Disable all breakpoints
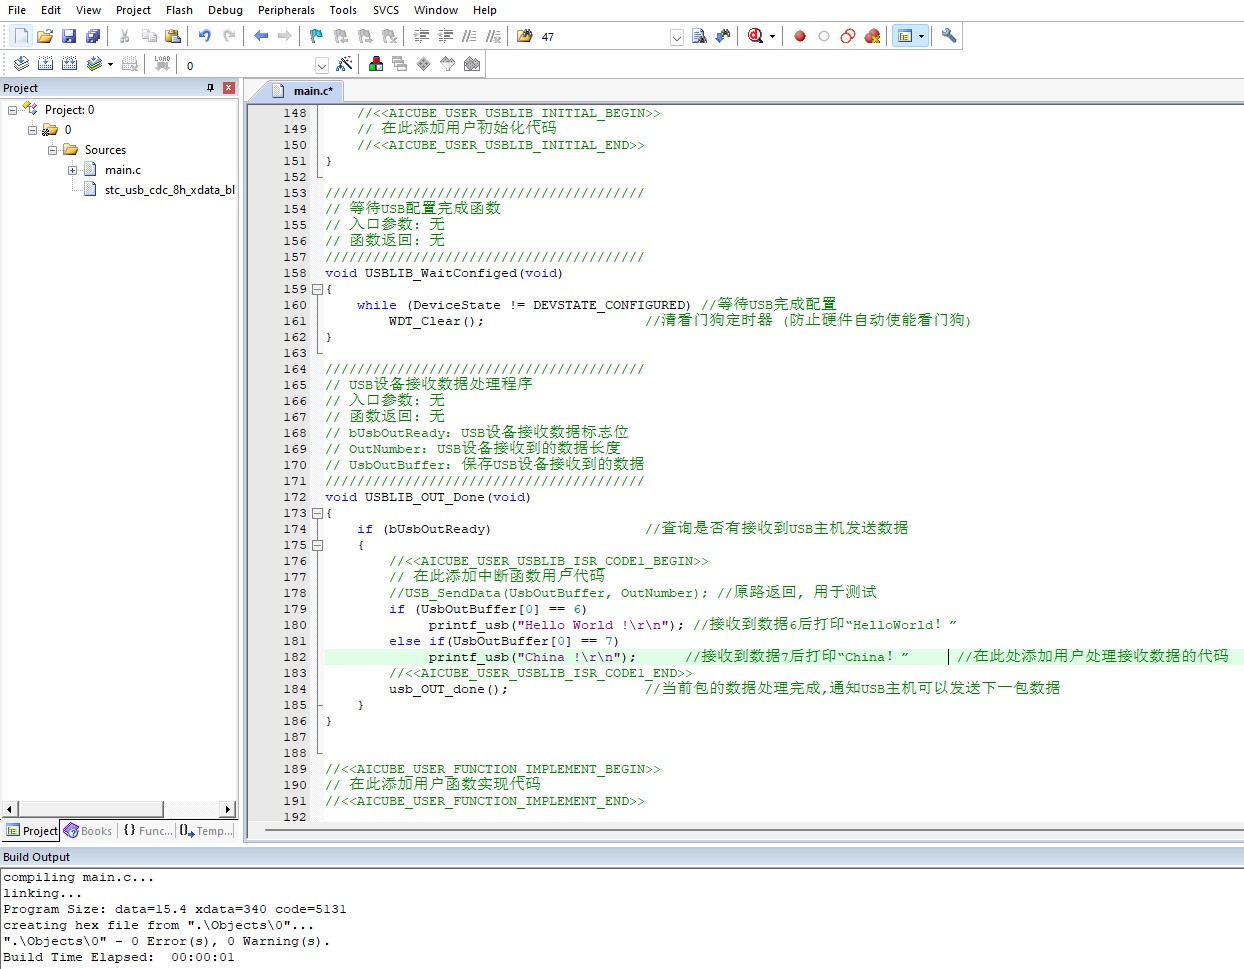The image size is (1244, 969). pos(848,36)
